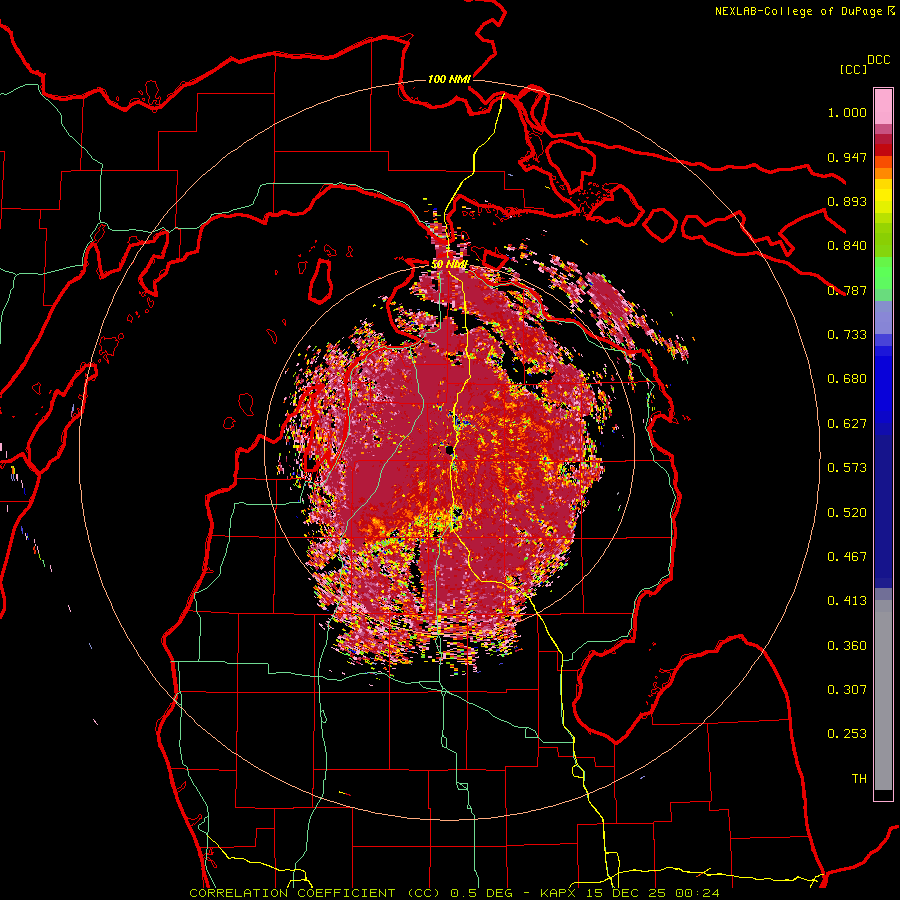Select the 0.520 legend value
Image resolution: width=900 pixels, height=900 pixels.
(847, 513)
